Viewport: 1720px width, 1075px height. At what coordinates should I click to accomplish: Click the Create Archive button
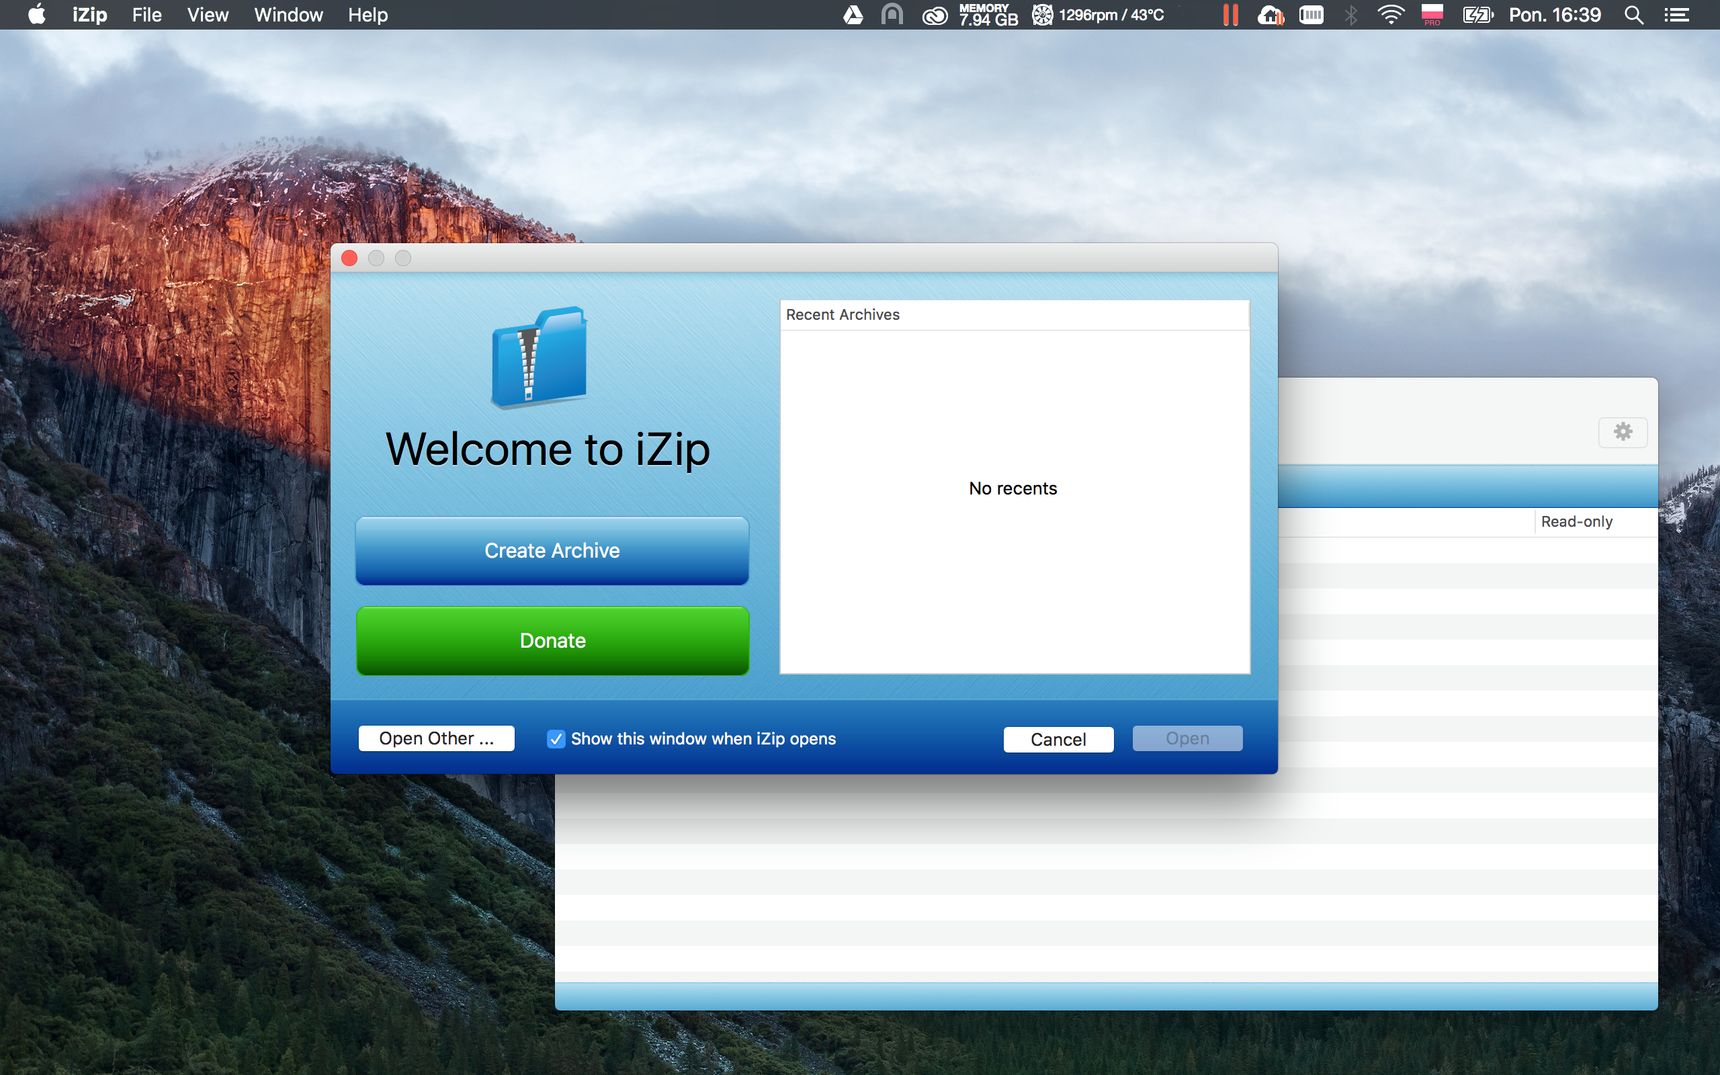pos(552,551)
